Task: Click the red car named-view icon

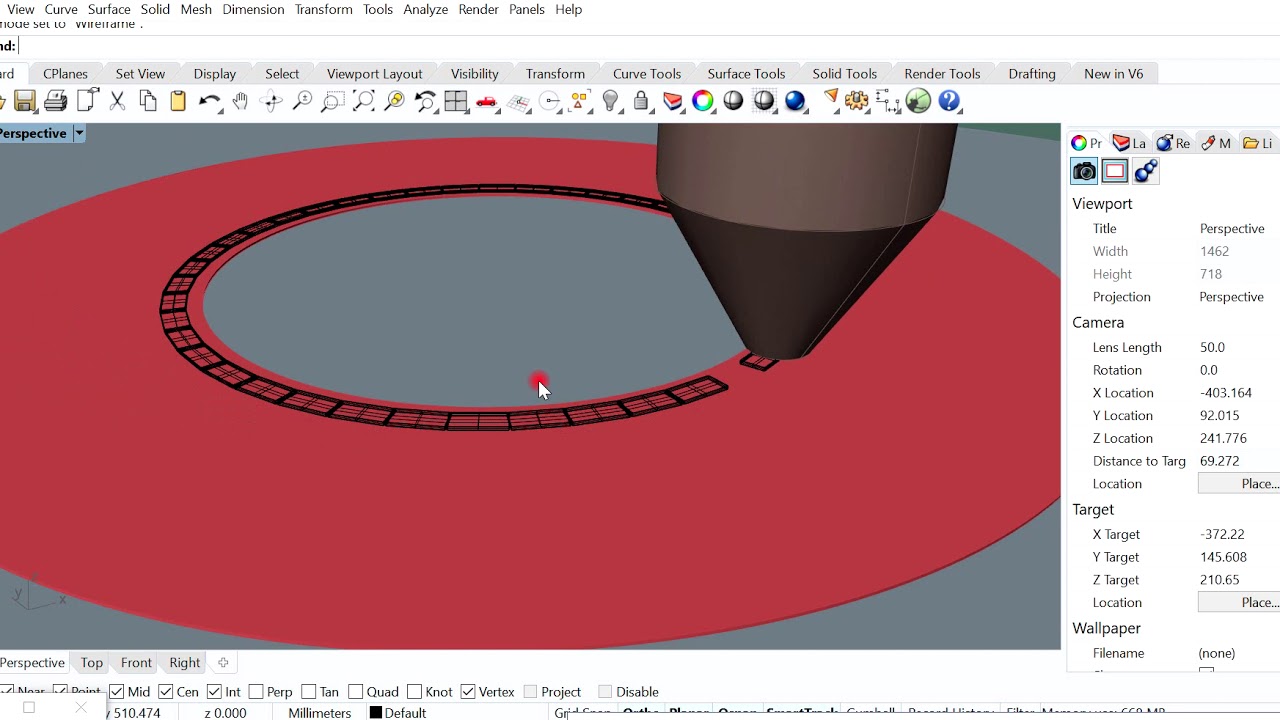Action: tap(487, 101)
